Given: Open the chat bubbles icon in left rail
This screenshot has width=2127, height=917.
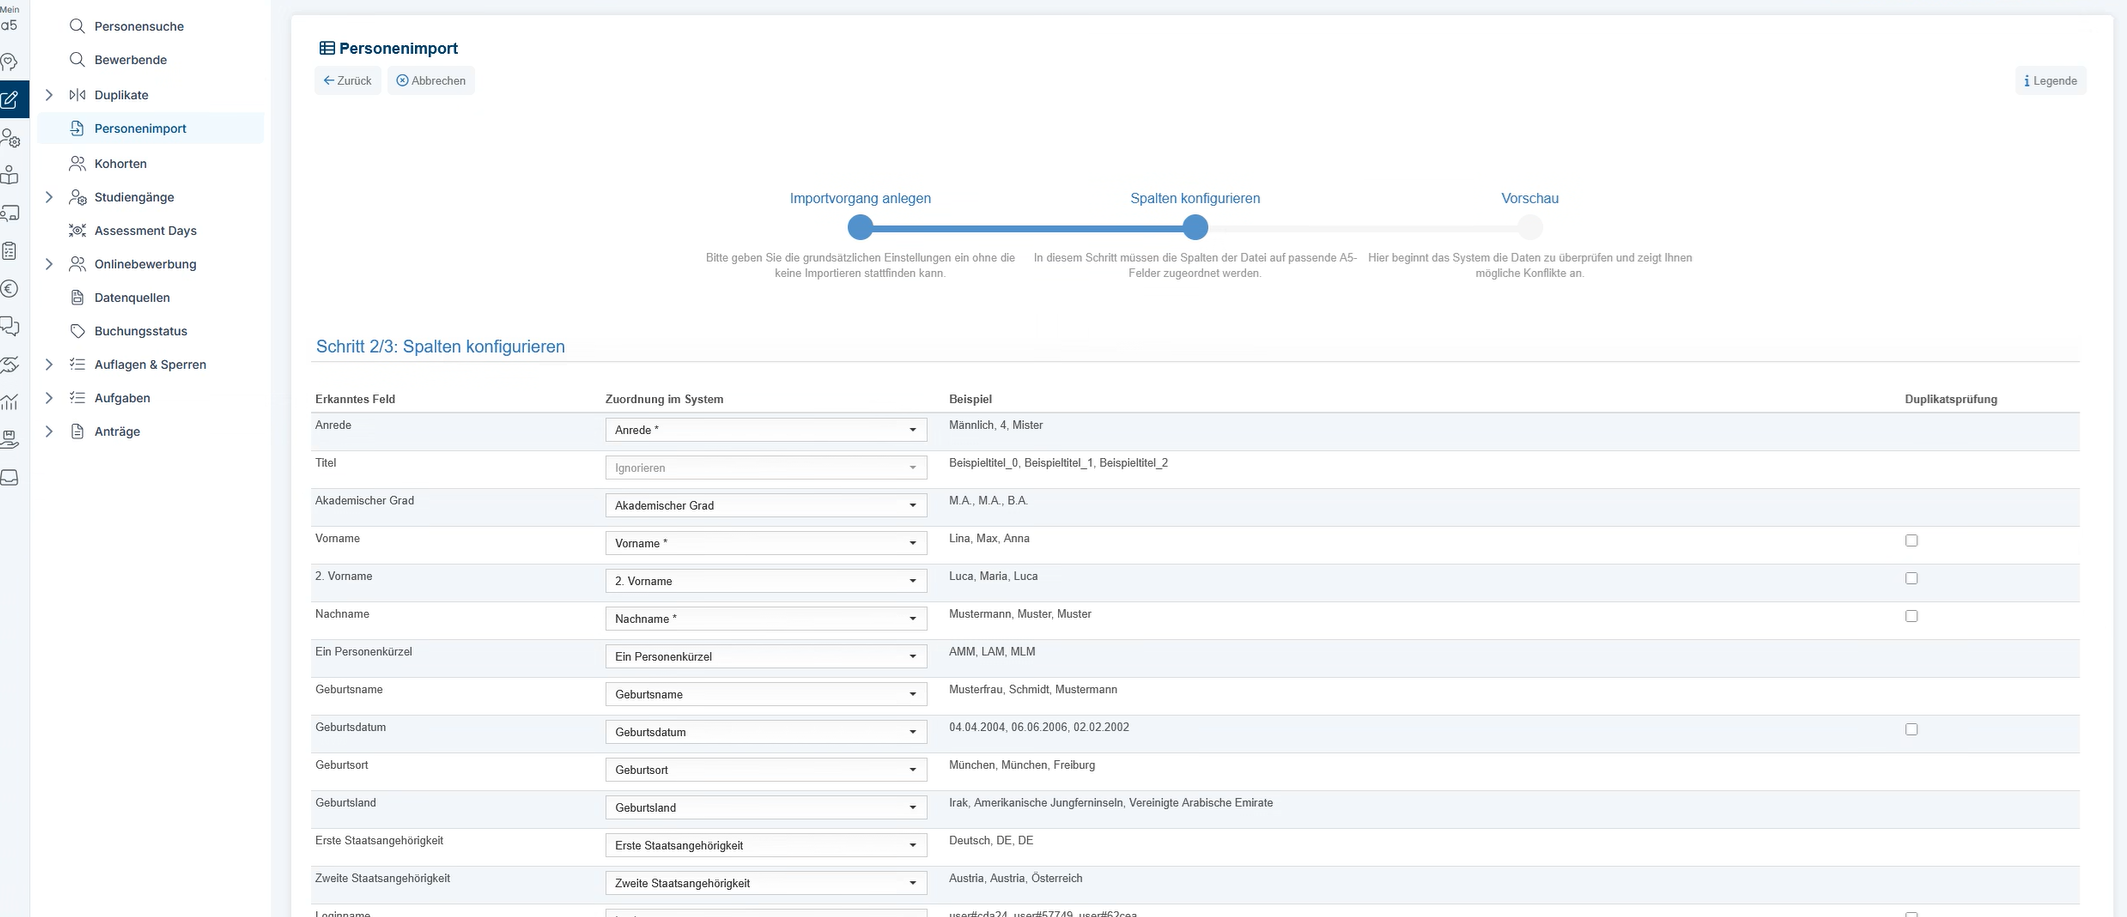Looking at the screenshot, I should [10, 326].
